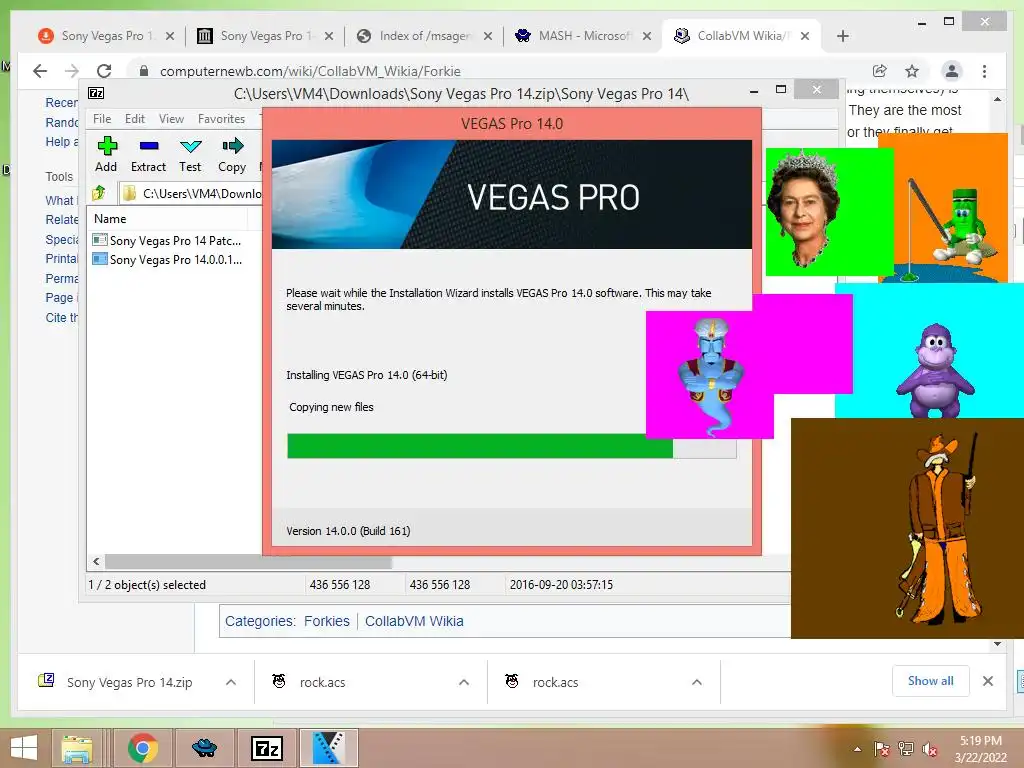Click the Queen agent character image
Screen dimensions: 1024x768
point(803,209)
